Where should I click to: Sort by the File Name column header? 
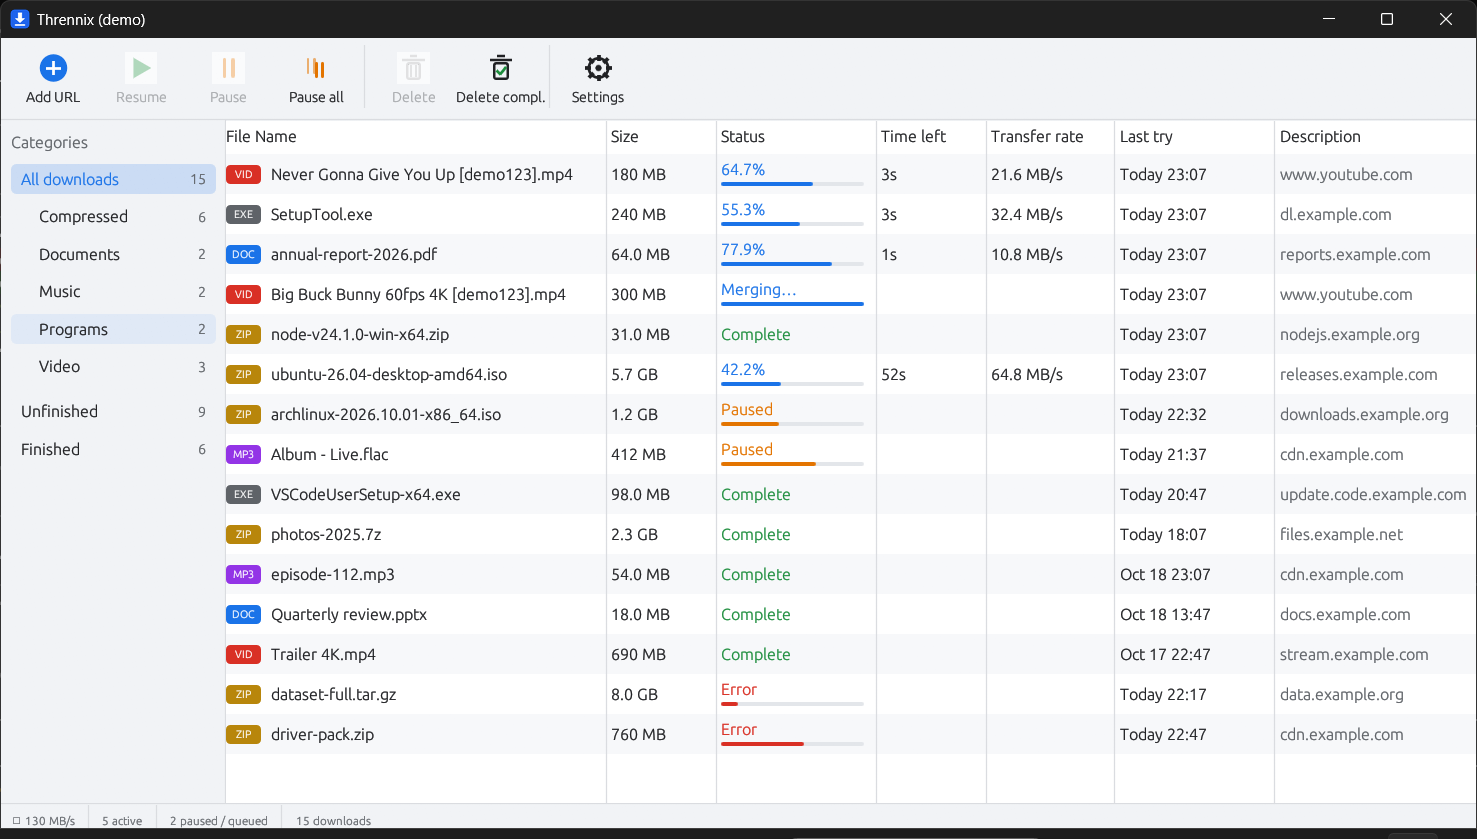pyautogui.click(x=416, y=137)
